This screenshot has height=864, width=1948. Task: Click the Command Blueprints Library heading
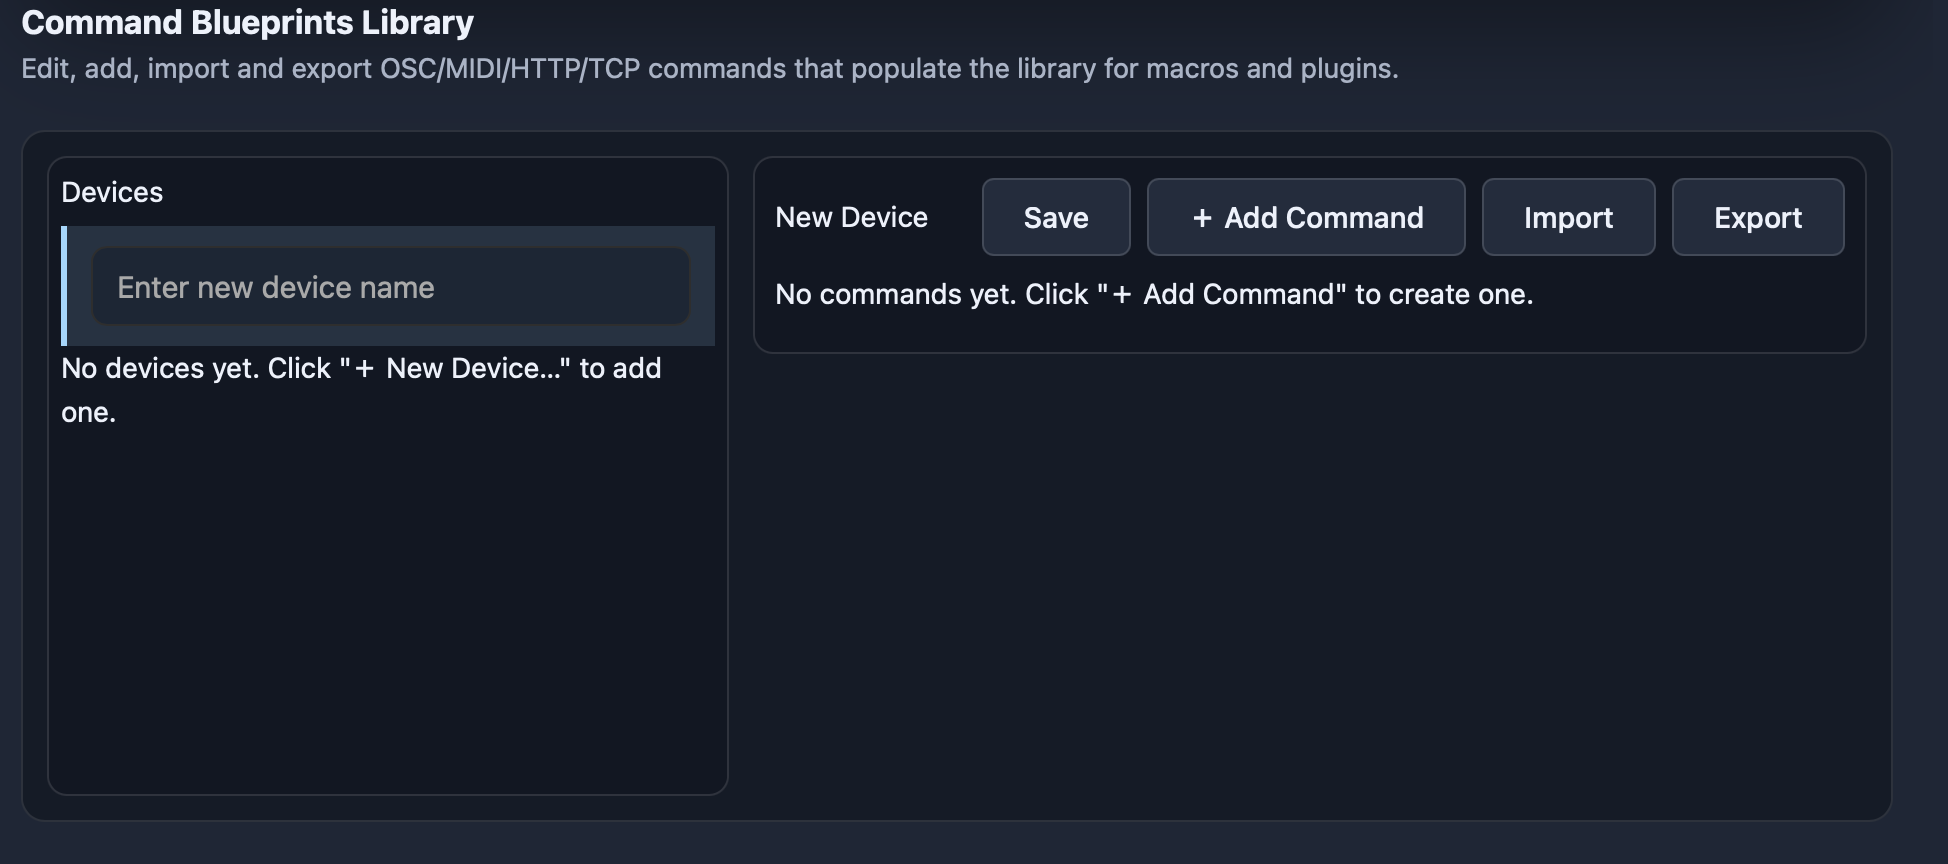pyautogui.click(x=247, y=22)
